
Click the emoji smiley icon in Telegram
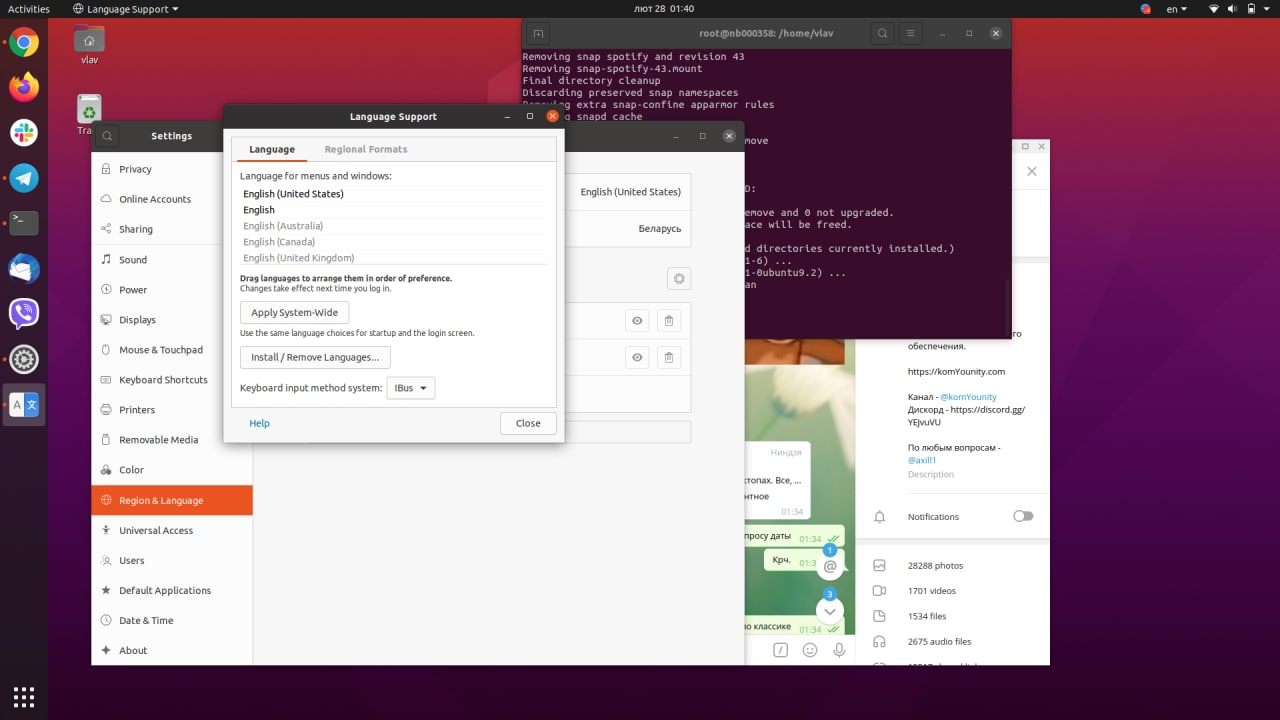810,650
